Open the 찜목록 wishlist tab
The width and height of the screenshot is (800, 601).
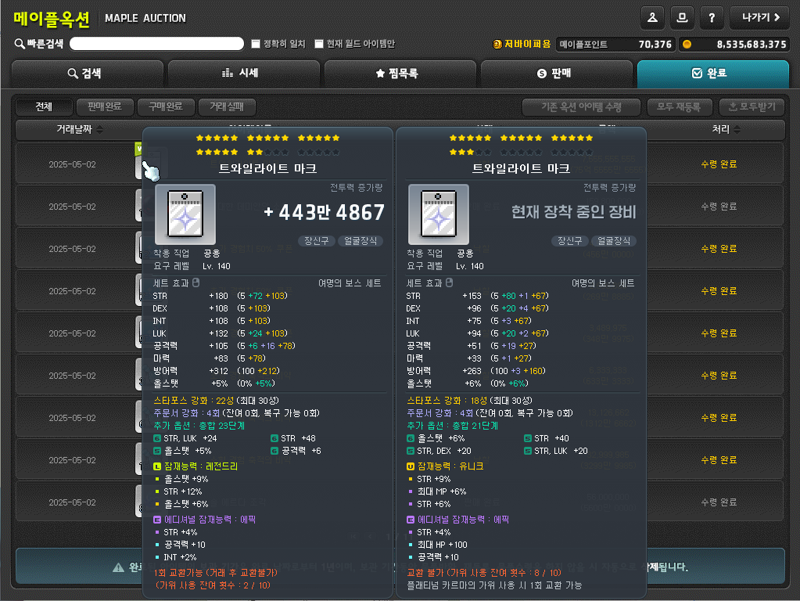point(400,73)
